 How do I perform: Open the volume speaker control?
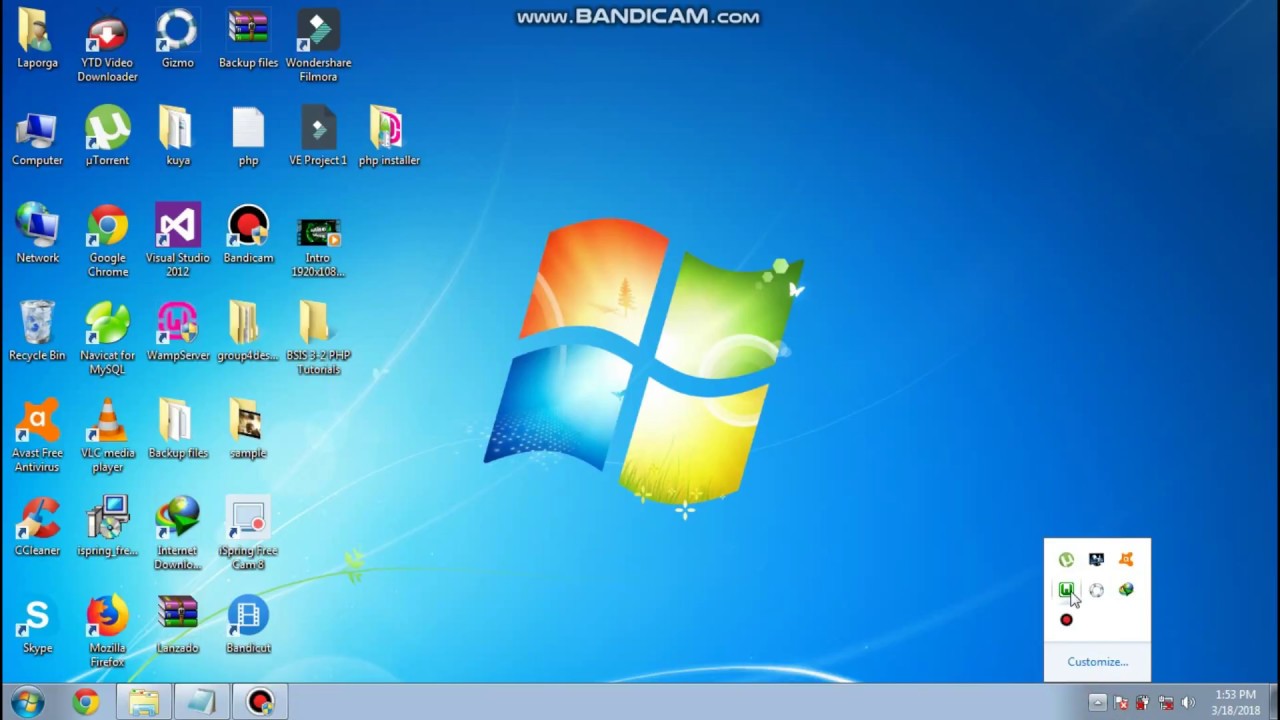(1188, 703)
